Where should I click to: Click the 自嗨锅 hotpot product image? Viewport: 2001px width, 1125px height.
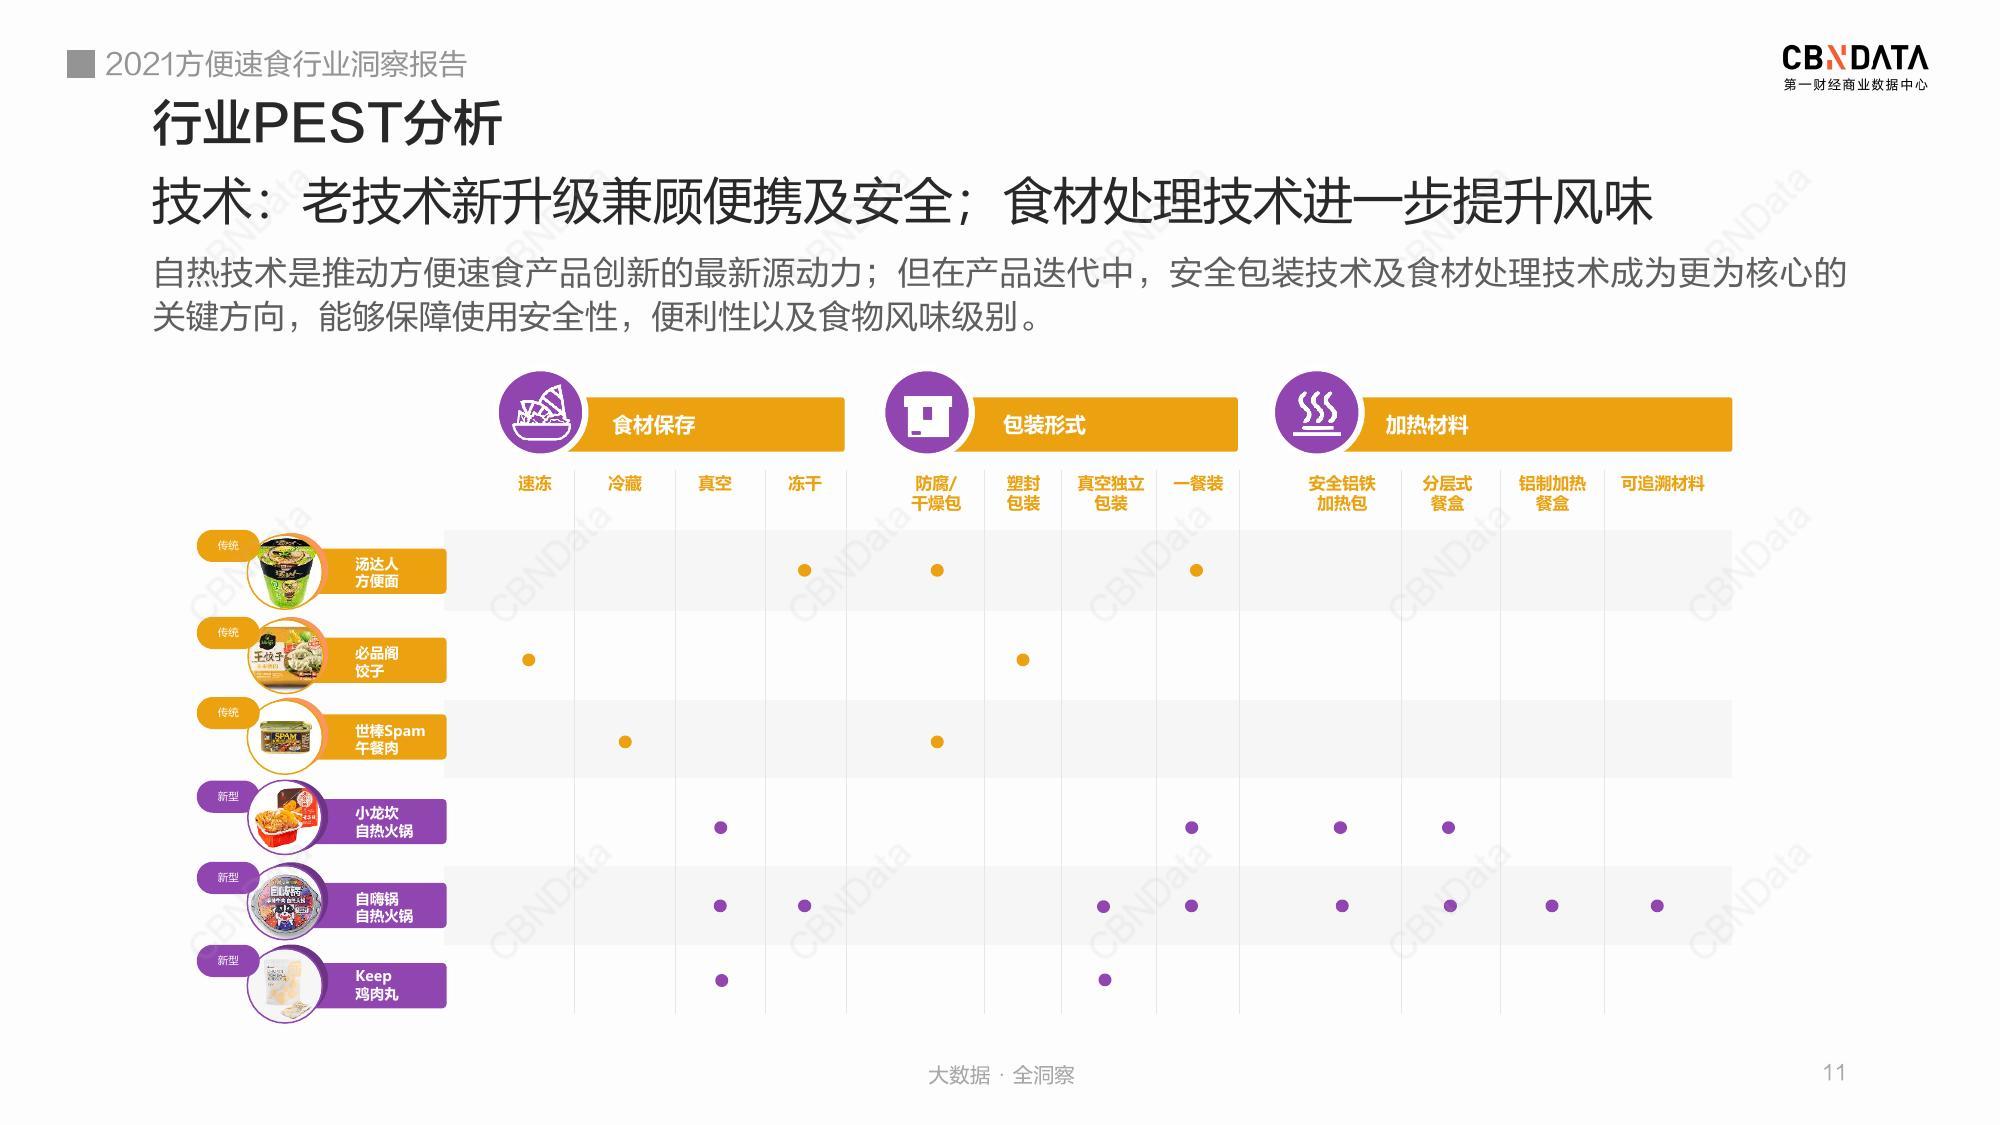tap(287, 904)
